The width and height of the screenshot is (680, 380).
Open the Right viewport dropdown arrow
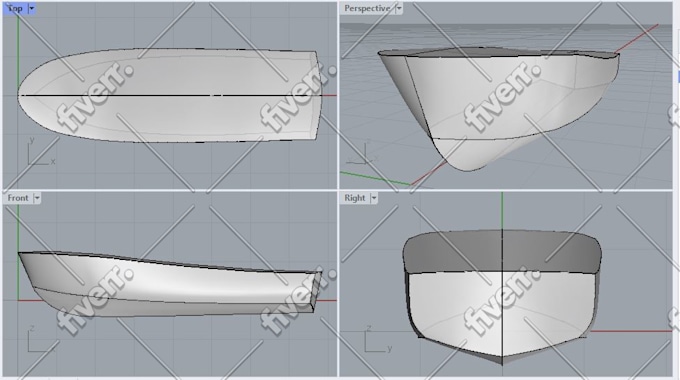[x=374, y=198]
